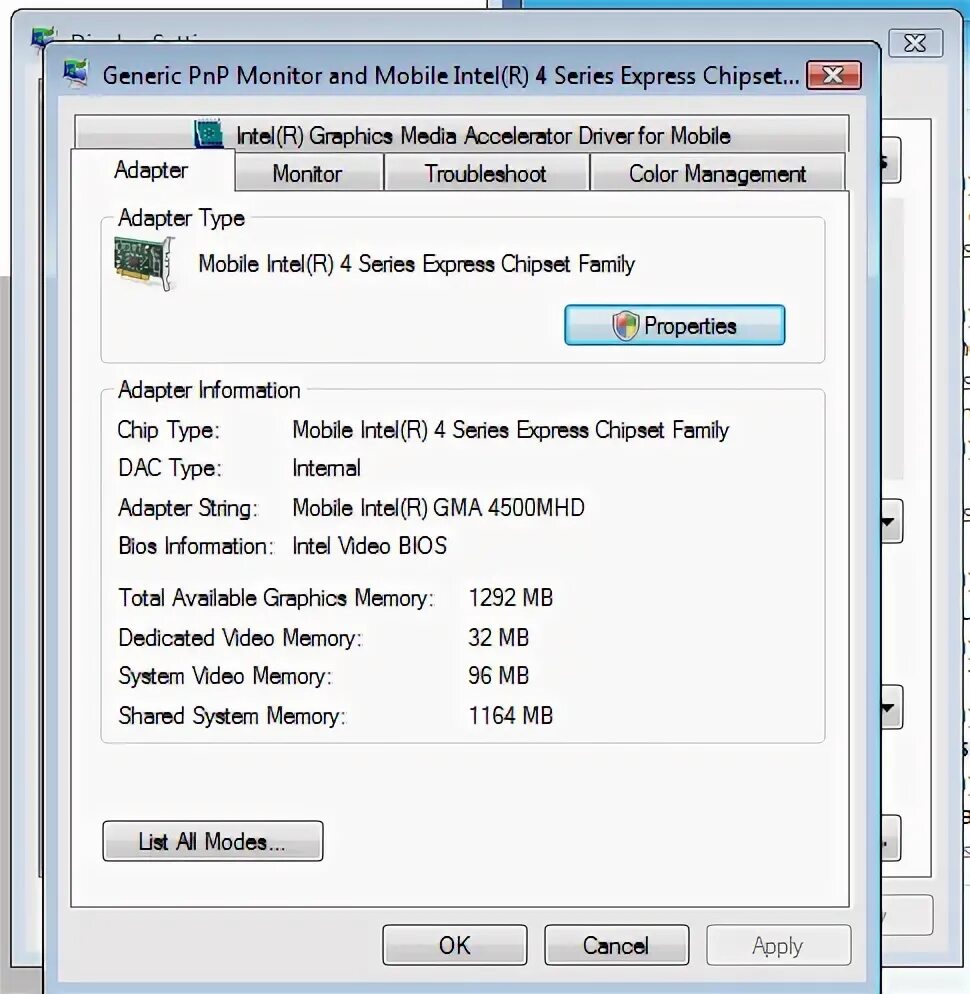Image resolution: width=970 pixels, height=994 pixels.
Task: Click List All Modes button
Action: (212, 841)
